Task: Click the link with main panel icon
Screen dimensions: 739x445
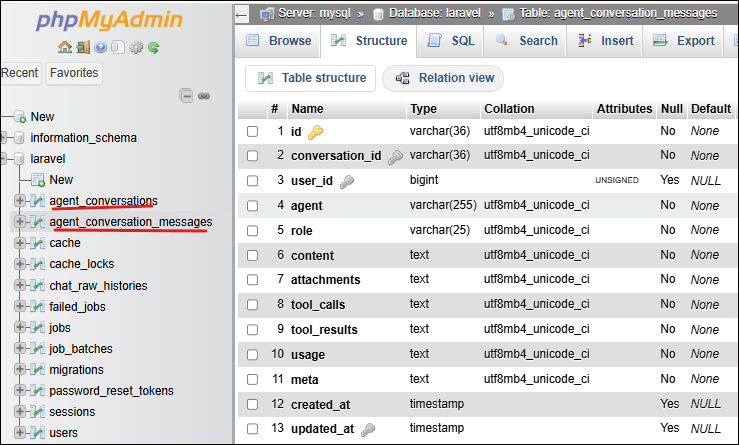Action: tap(203, 96)
